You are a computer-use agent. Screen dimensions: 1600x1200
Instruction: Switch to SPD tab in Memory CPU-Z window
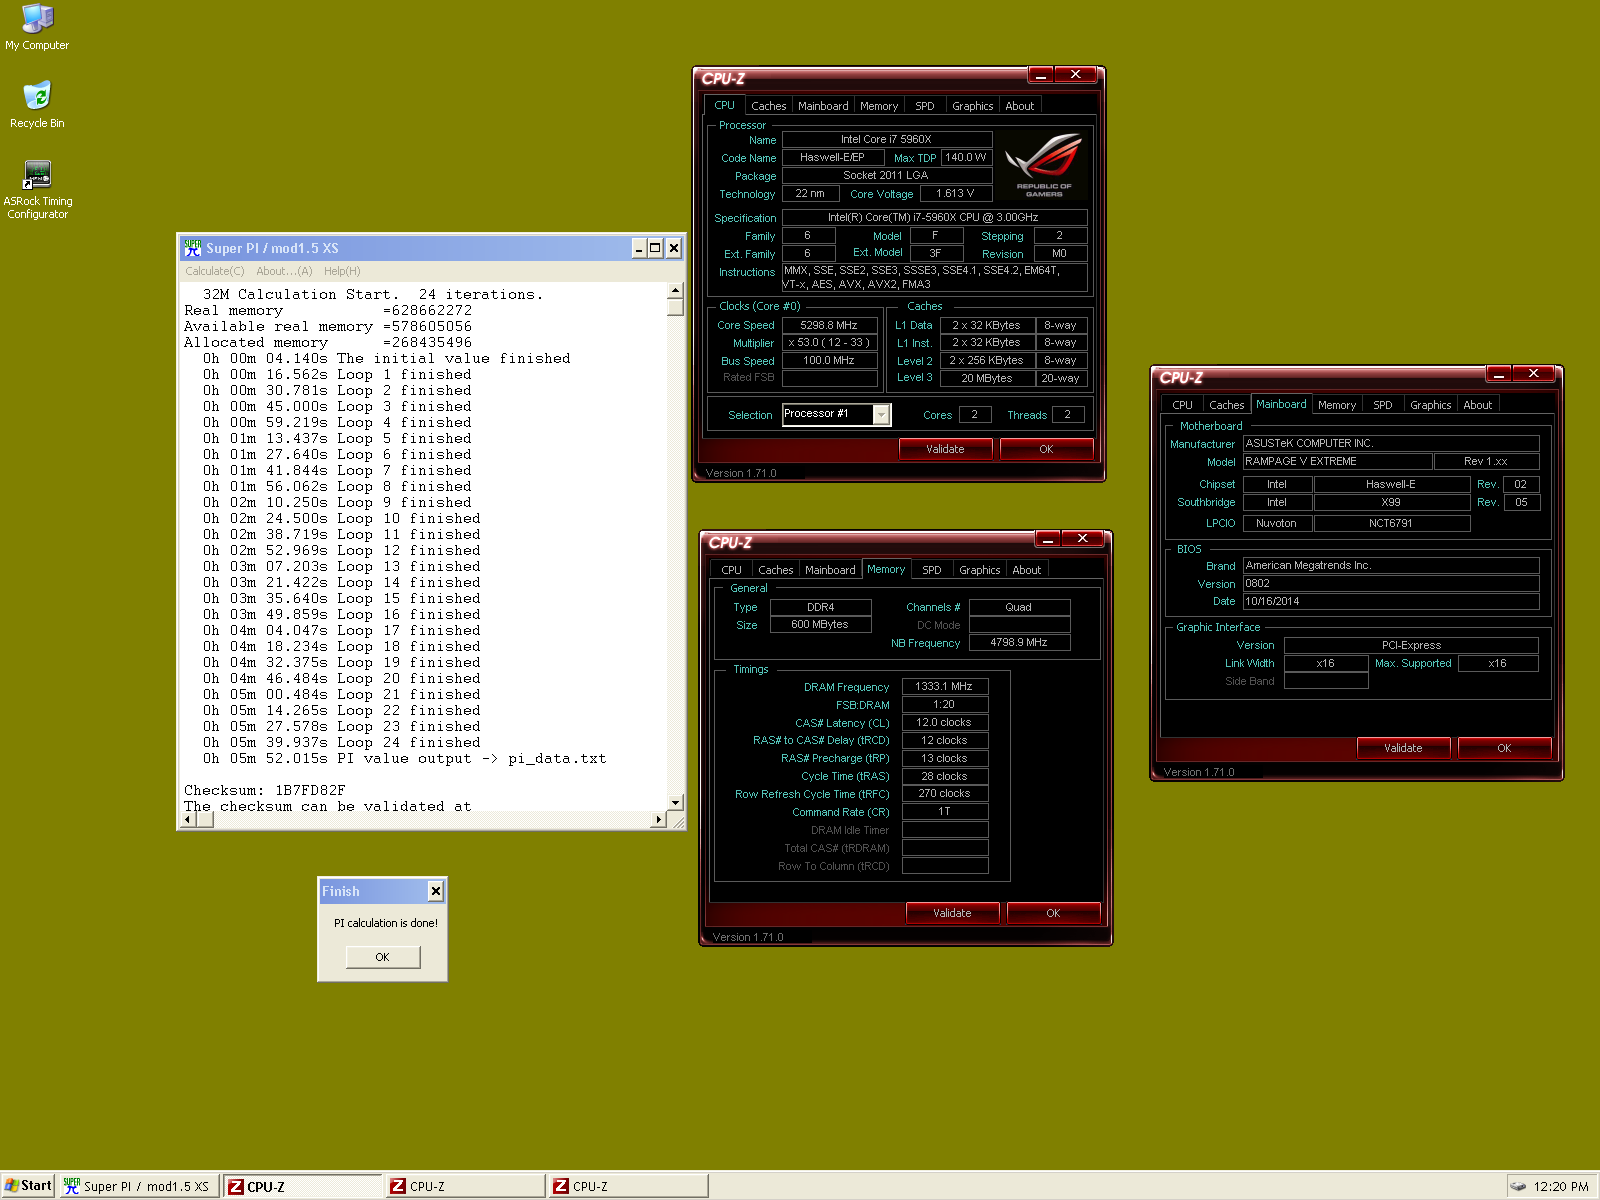932,570
